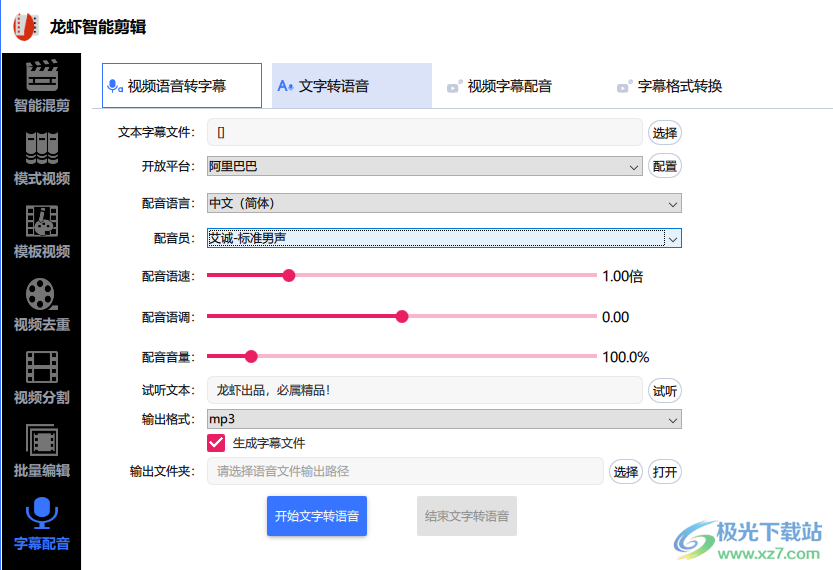Select 字幕配音 microphone icon
The height and width of the screenshot is (570, 833).
(x=41, y=513)
